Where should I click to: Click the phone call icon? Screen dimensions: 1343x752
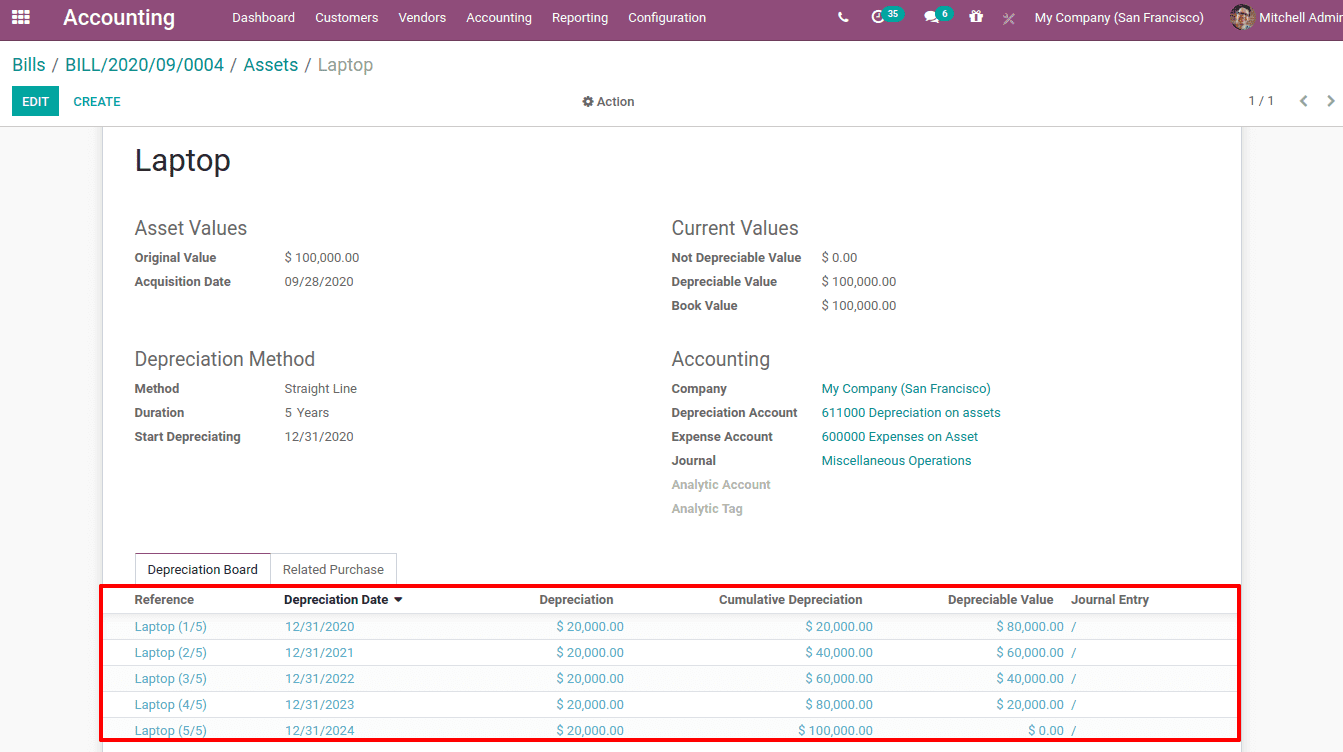pos(844,18)
